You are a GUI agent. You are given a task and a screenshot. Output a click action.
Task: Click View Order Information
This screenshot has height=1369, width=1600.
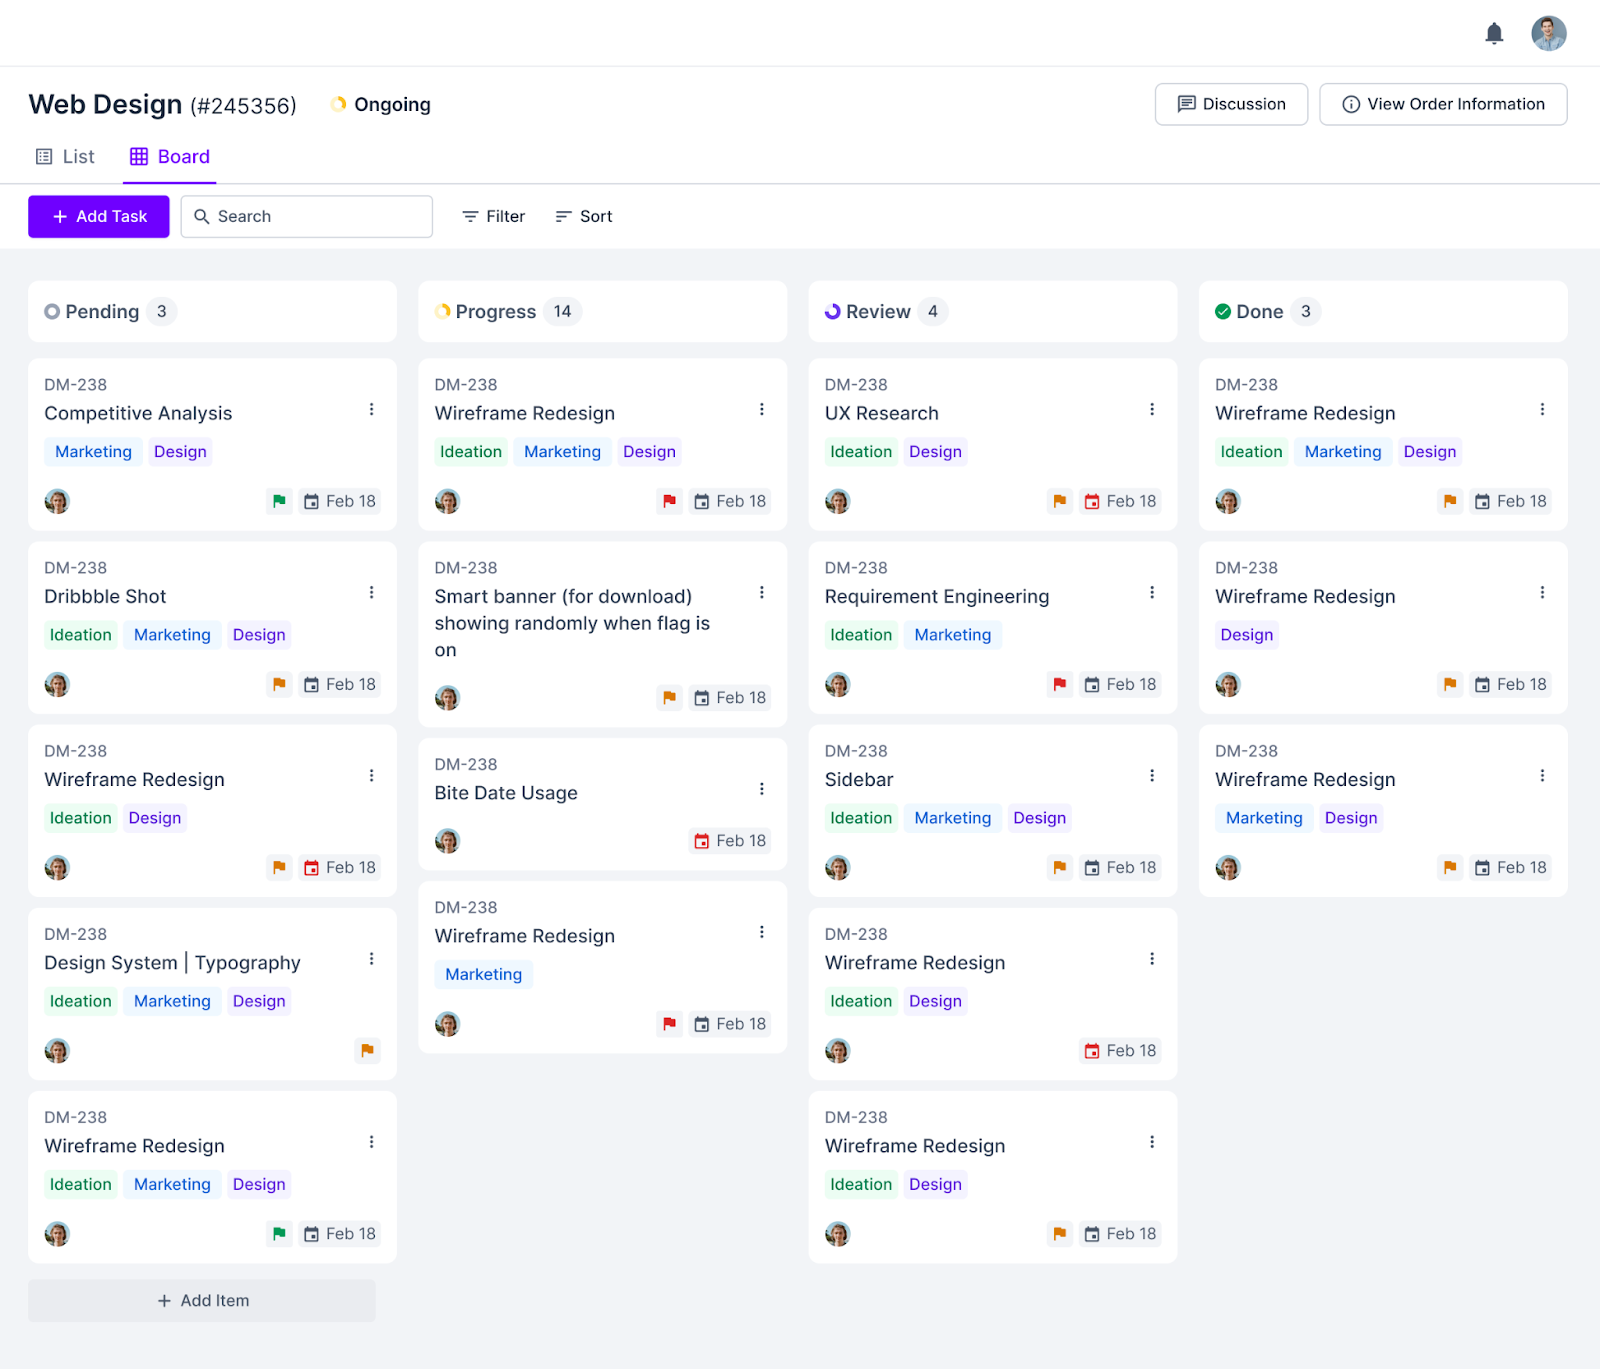pos(1442,104)
